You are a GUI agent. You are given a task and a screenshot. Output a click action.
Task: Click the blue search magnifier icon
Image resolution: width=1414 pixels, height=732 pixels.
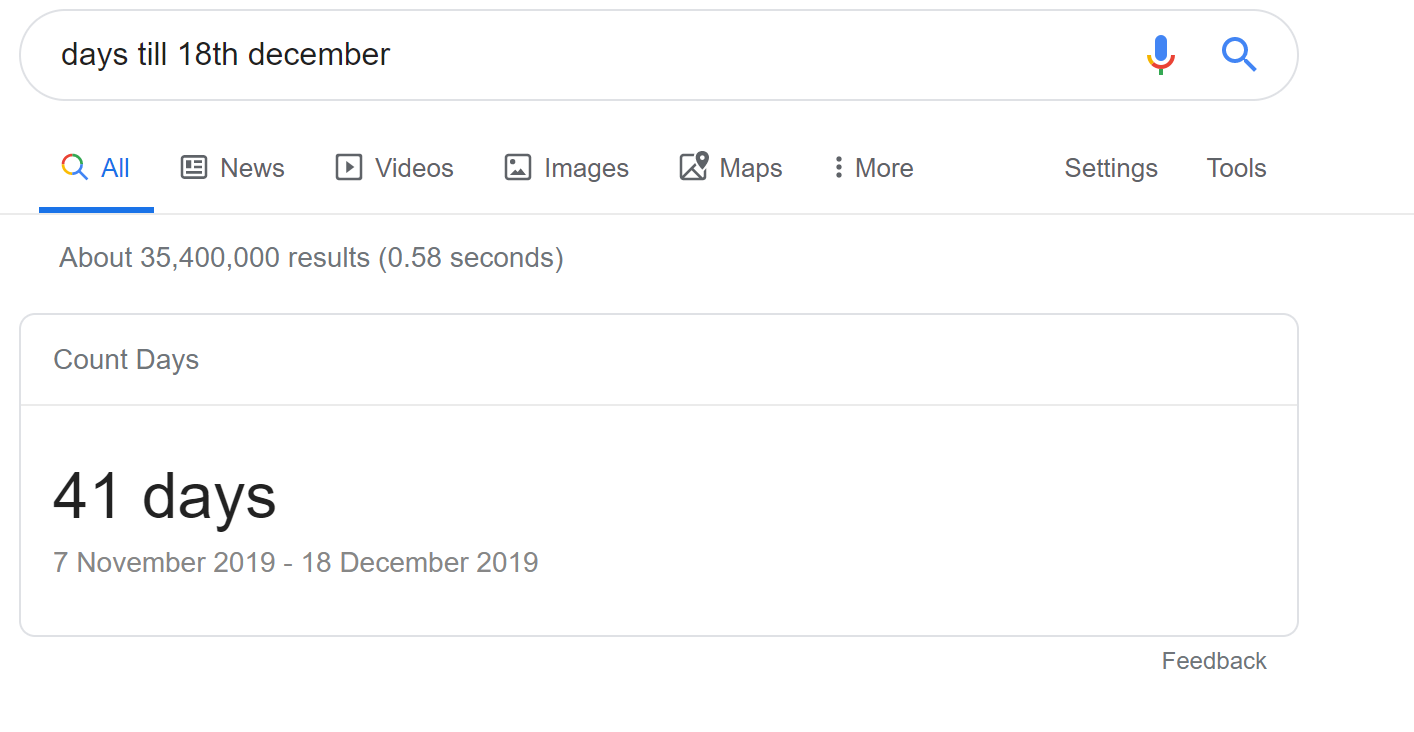(1238, 54)
